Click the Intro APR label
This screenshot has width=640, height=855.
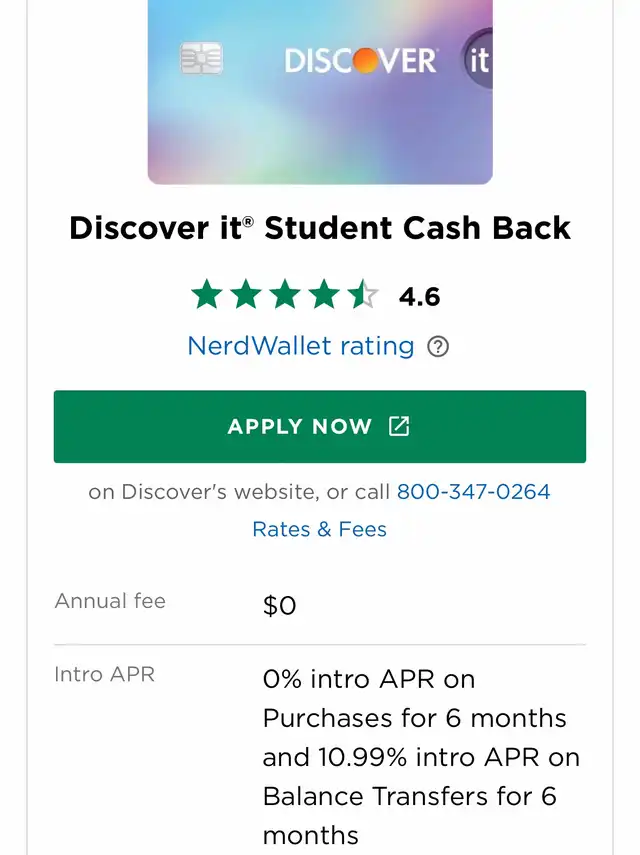tap(105, 674)
